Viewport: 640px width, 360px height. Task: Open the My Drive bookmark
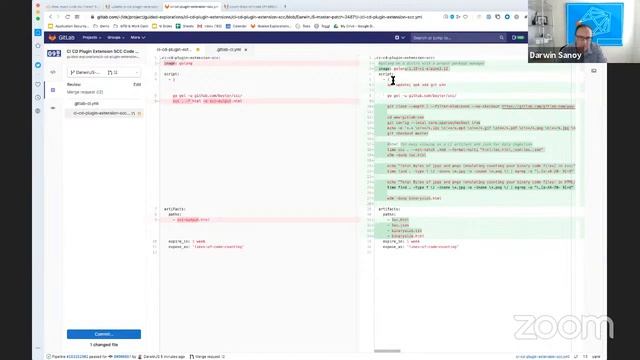point(353,26)
